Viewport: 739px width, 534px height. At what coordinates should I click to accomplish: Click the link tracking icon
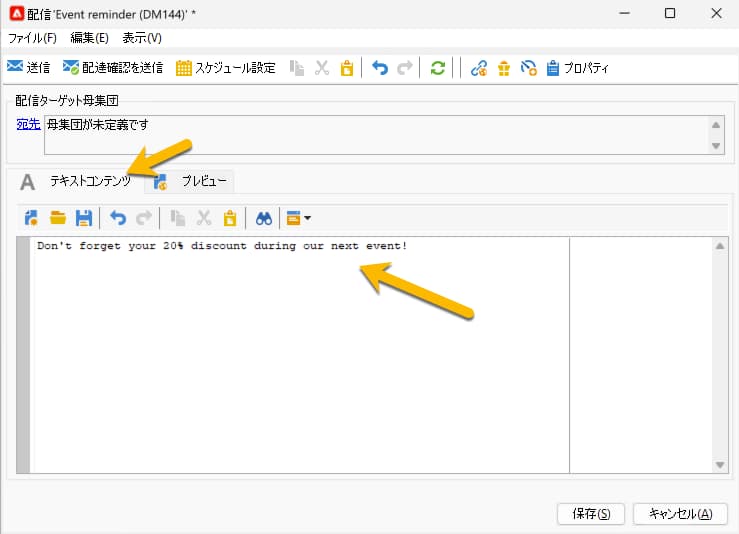point(479,68)
